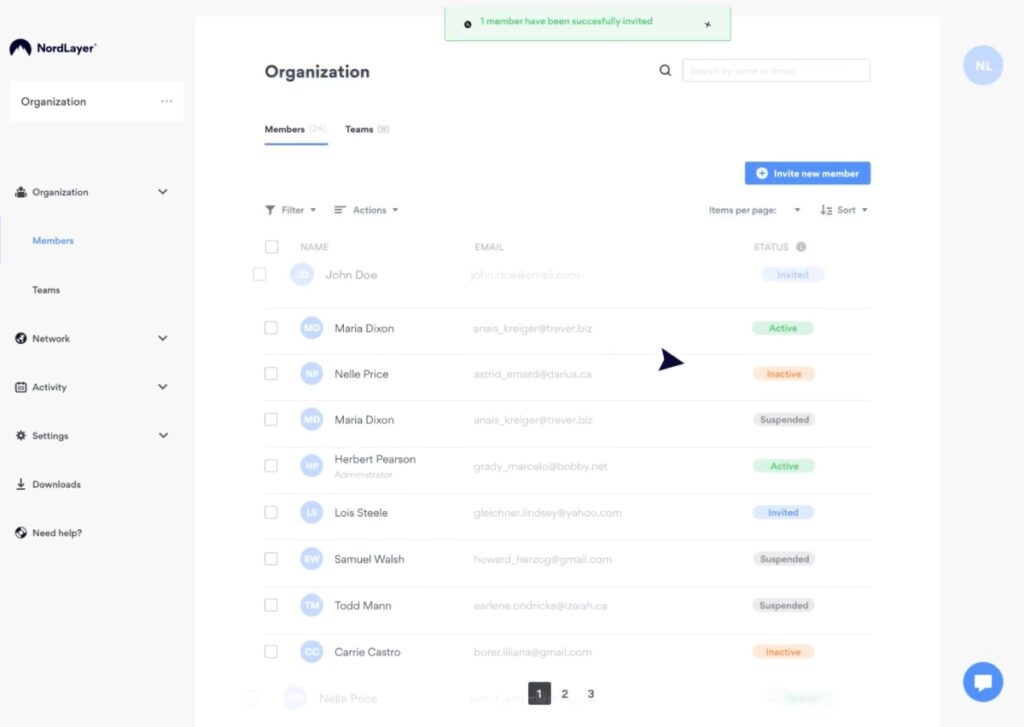
Task: Open the NL user avatar
Action: [x=983, y=65]
